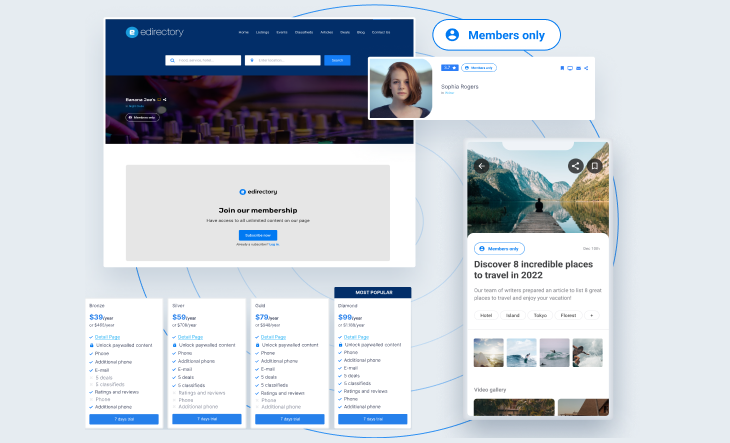Click the lock icon in the Bronze plan
The width and height of the screenshot is (730, 443).
pyautogui.click(x=91, y=345)
